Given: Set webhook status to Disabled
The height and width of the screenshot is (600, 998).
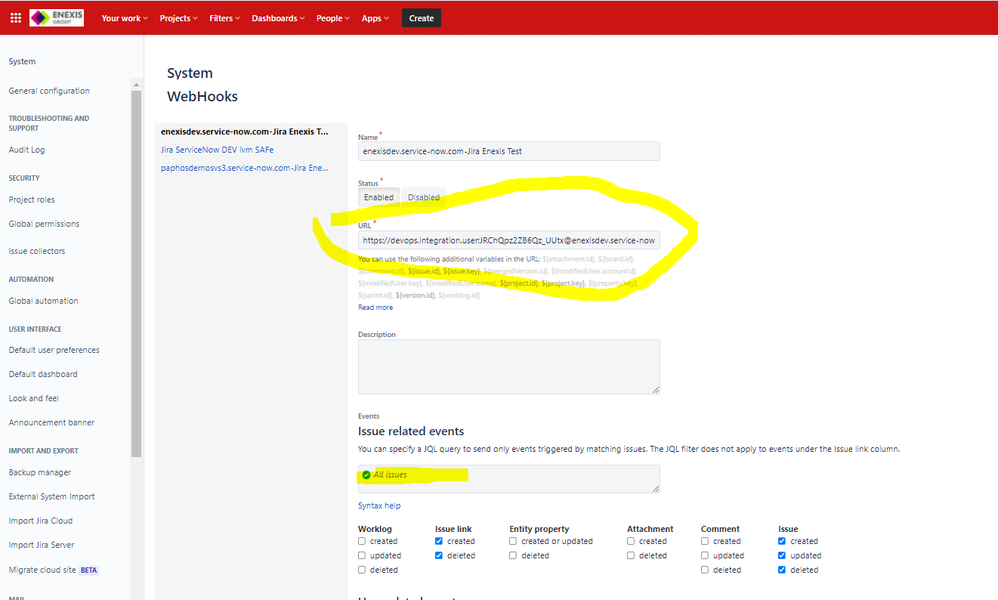Looking at the screenshot, I should 423,197.
